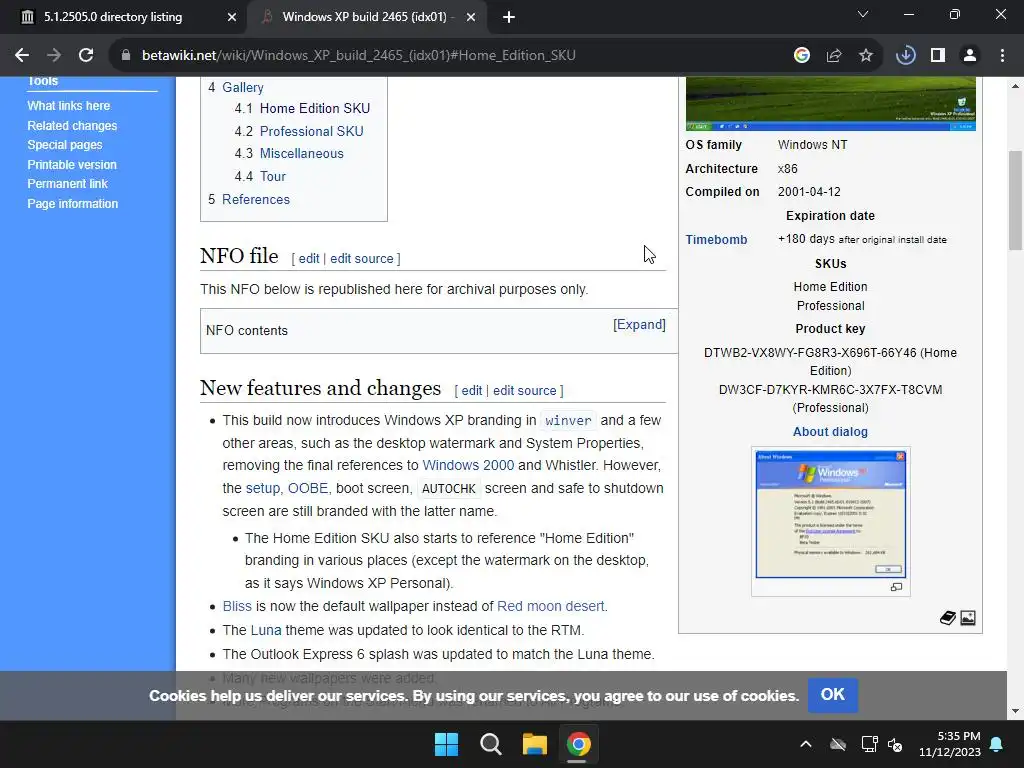Image resolution: width=1024 pixels, height=768 pixels.
Task: Open the Chrome downloads icon
Action: coord(905,56)
